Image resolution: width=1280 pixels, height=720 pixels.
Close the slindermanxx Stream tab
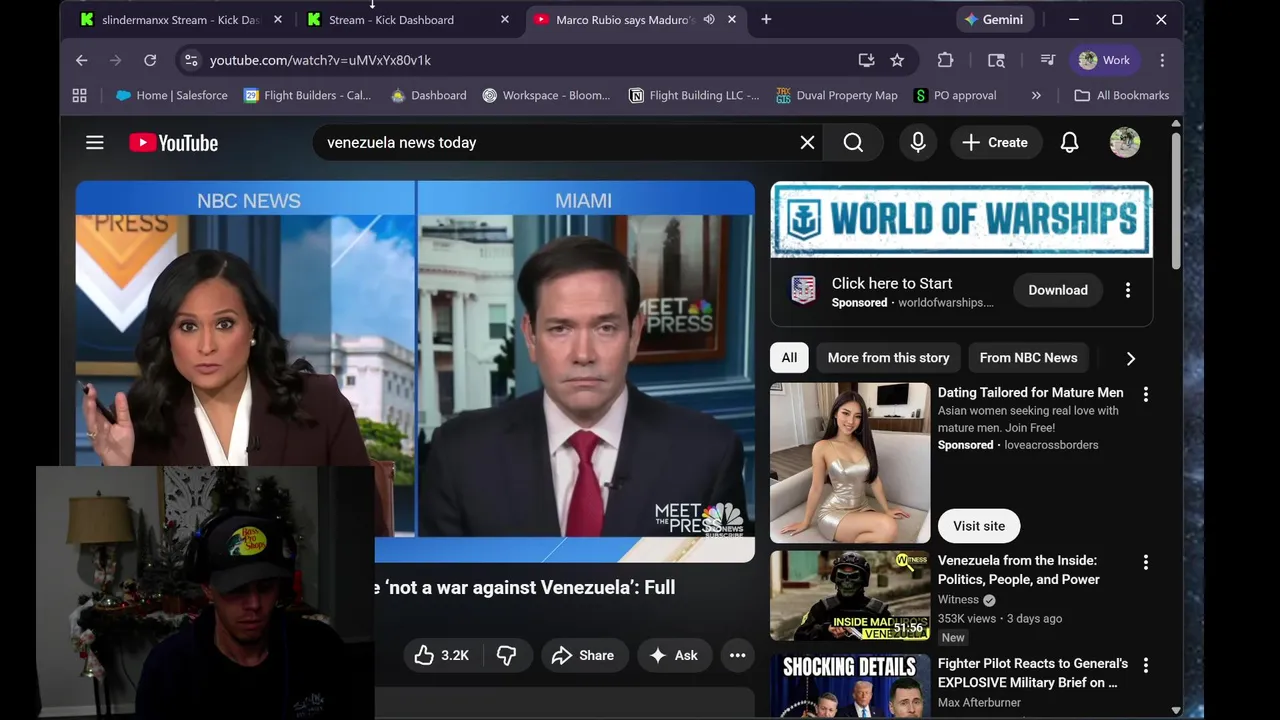(x=278, y=19)
